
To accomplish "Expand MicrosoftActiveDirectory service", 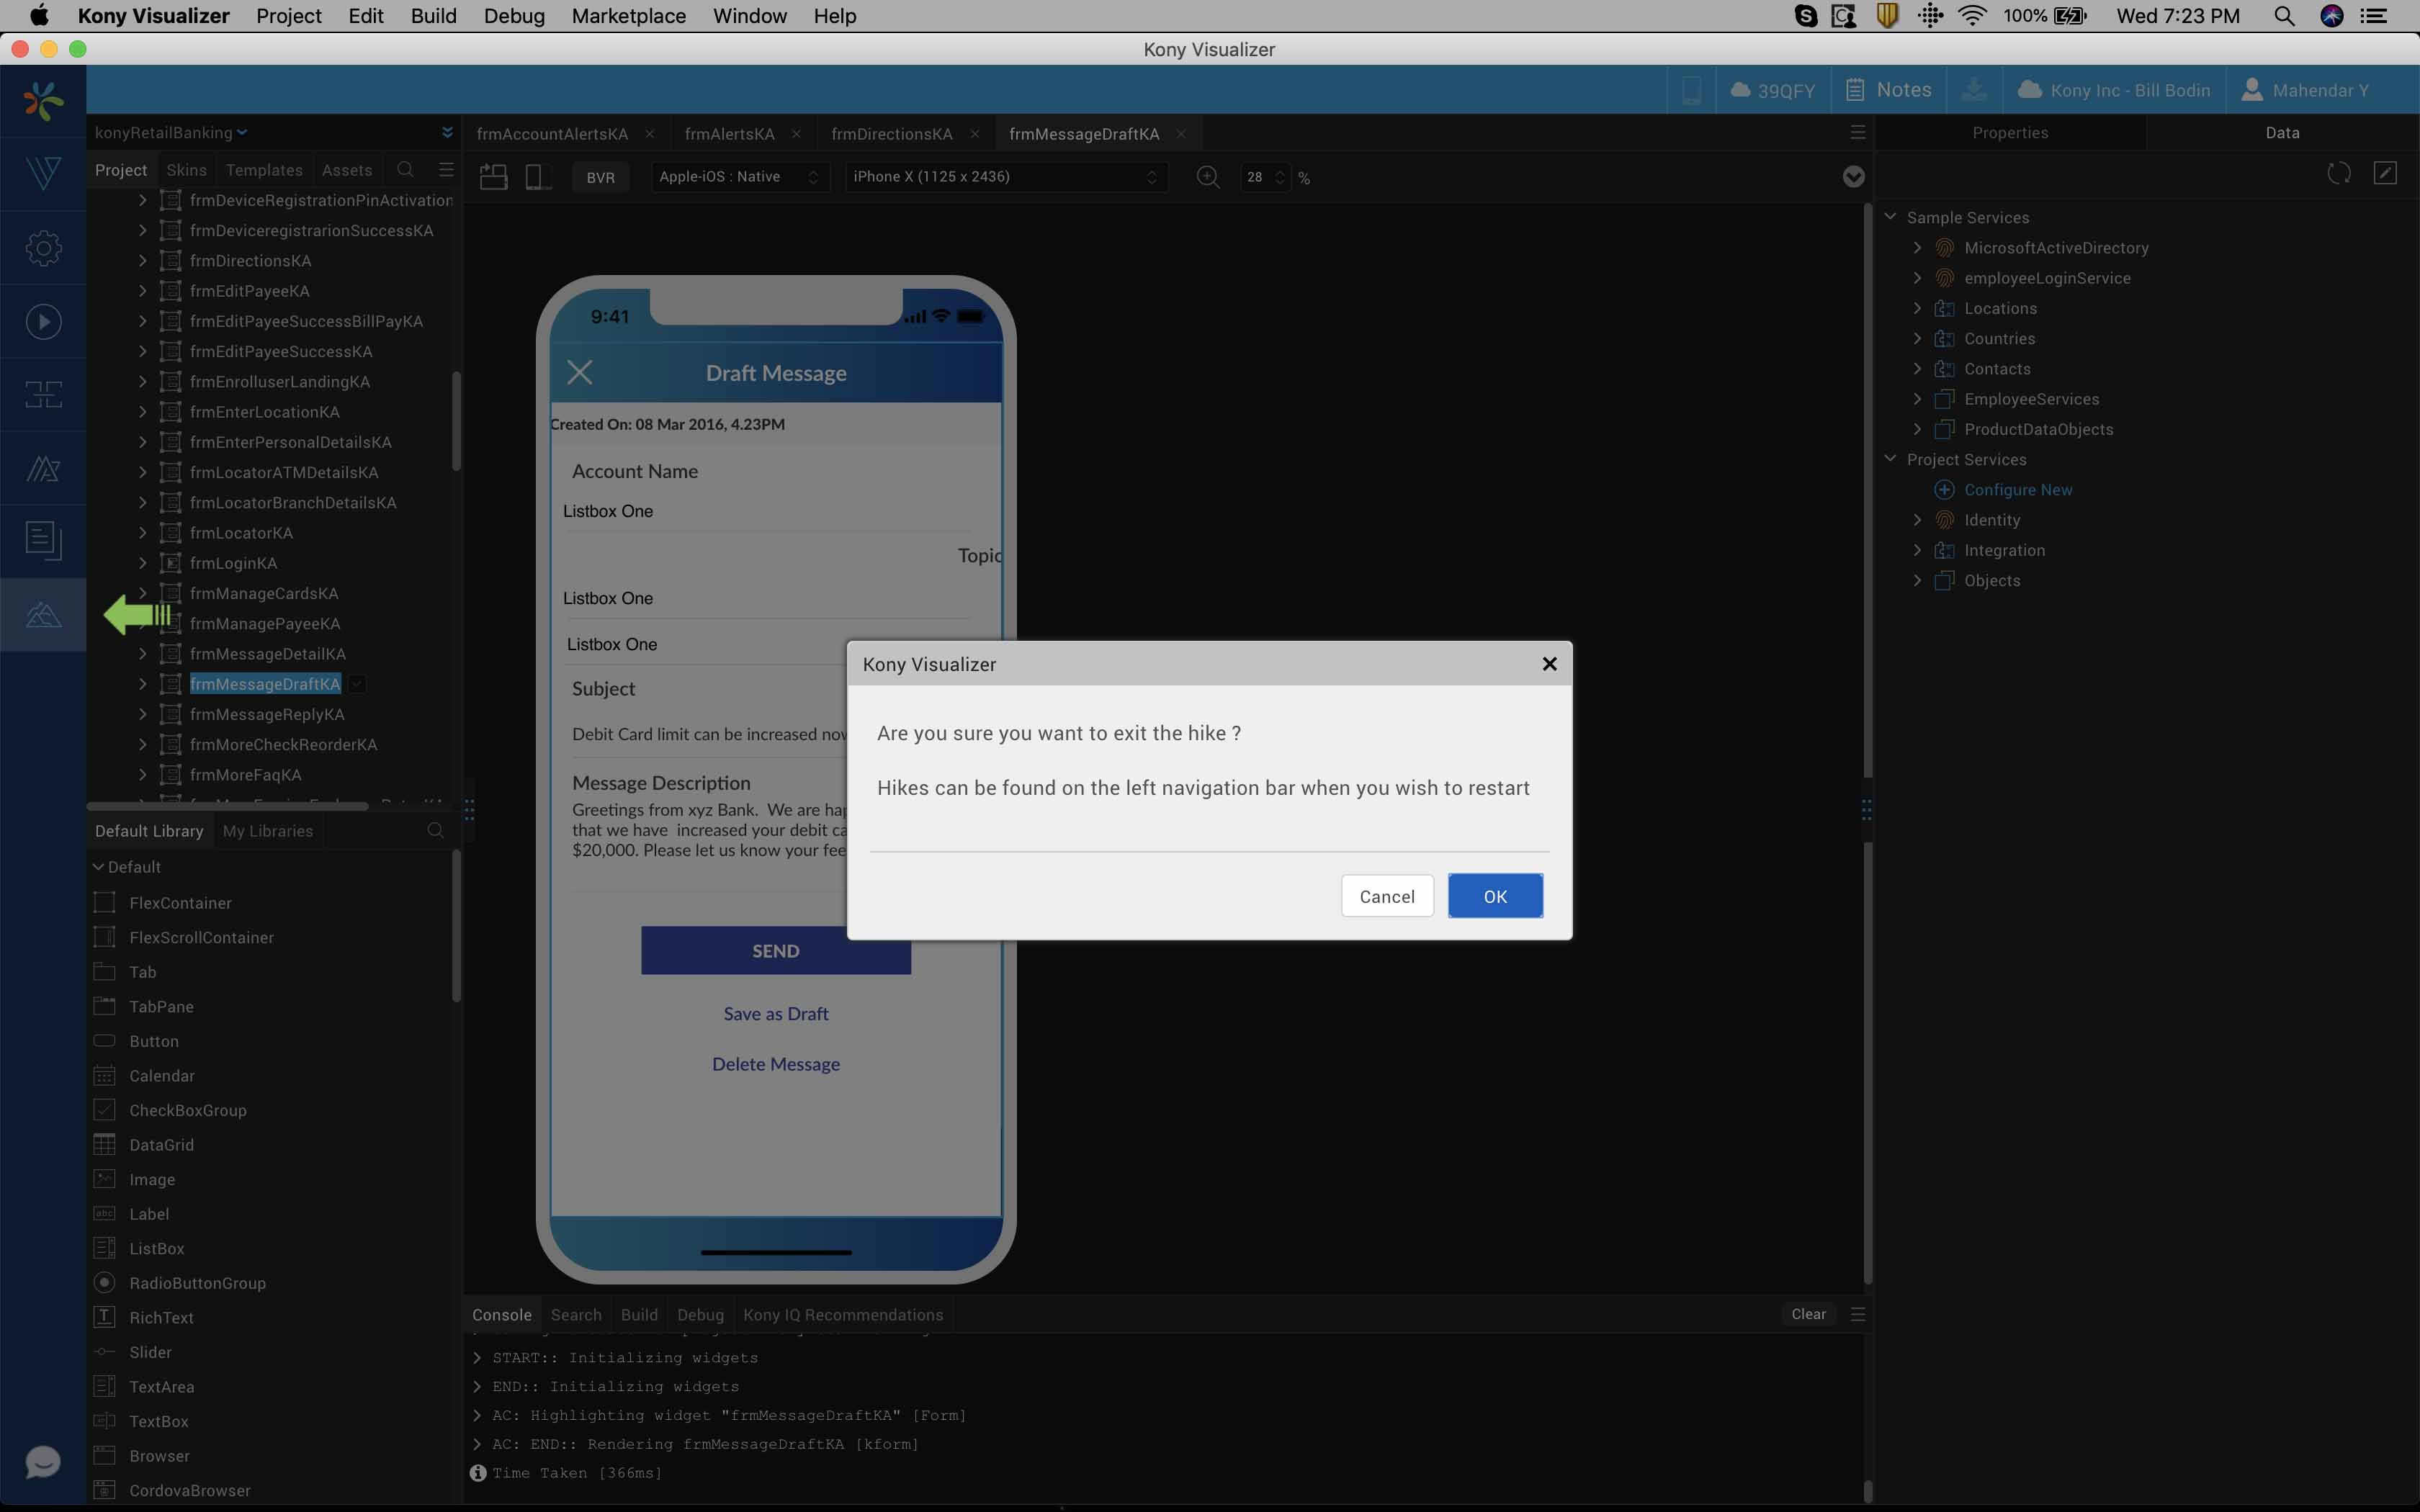I will [x=1917, y=248].
